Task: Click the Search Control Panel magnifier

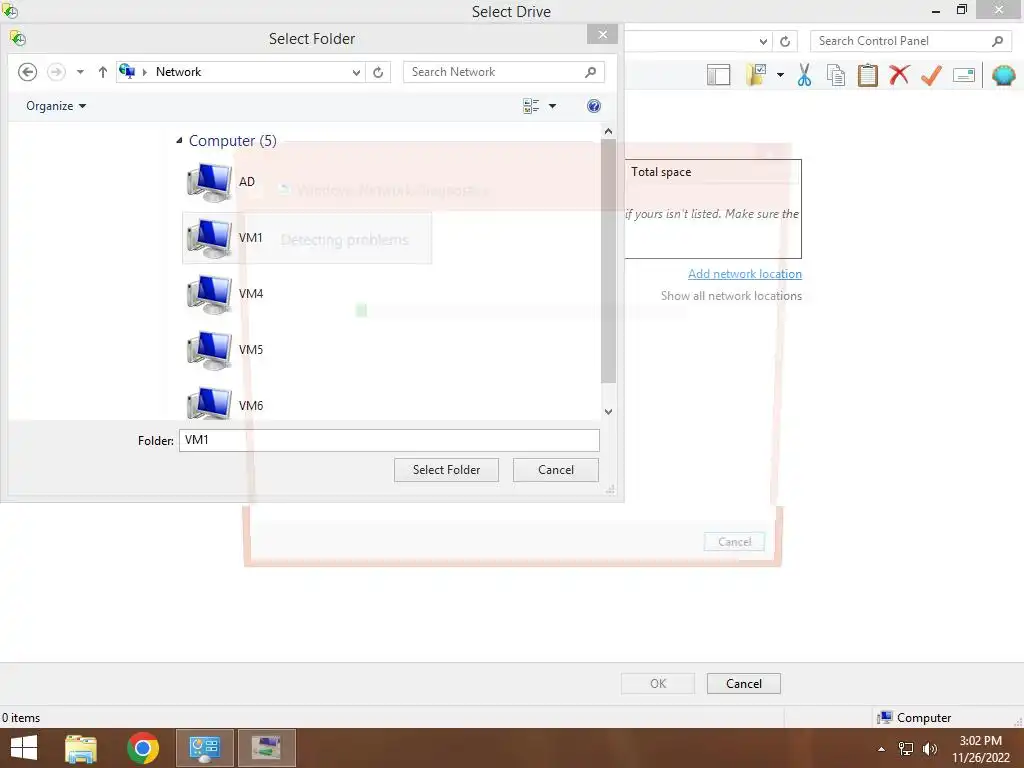Action: point(997,41)
